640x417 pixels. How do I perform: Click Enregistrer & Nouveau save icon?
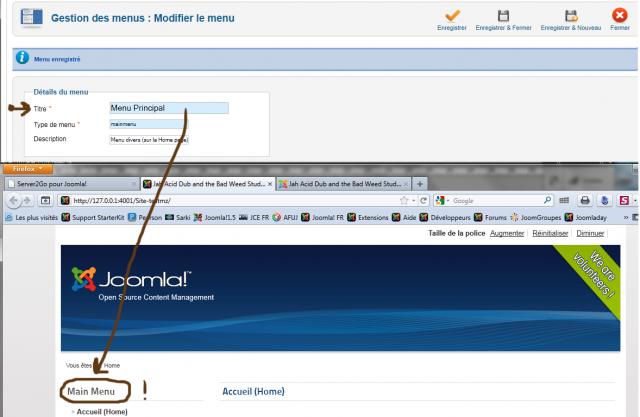[x=571, y=16]
